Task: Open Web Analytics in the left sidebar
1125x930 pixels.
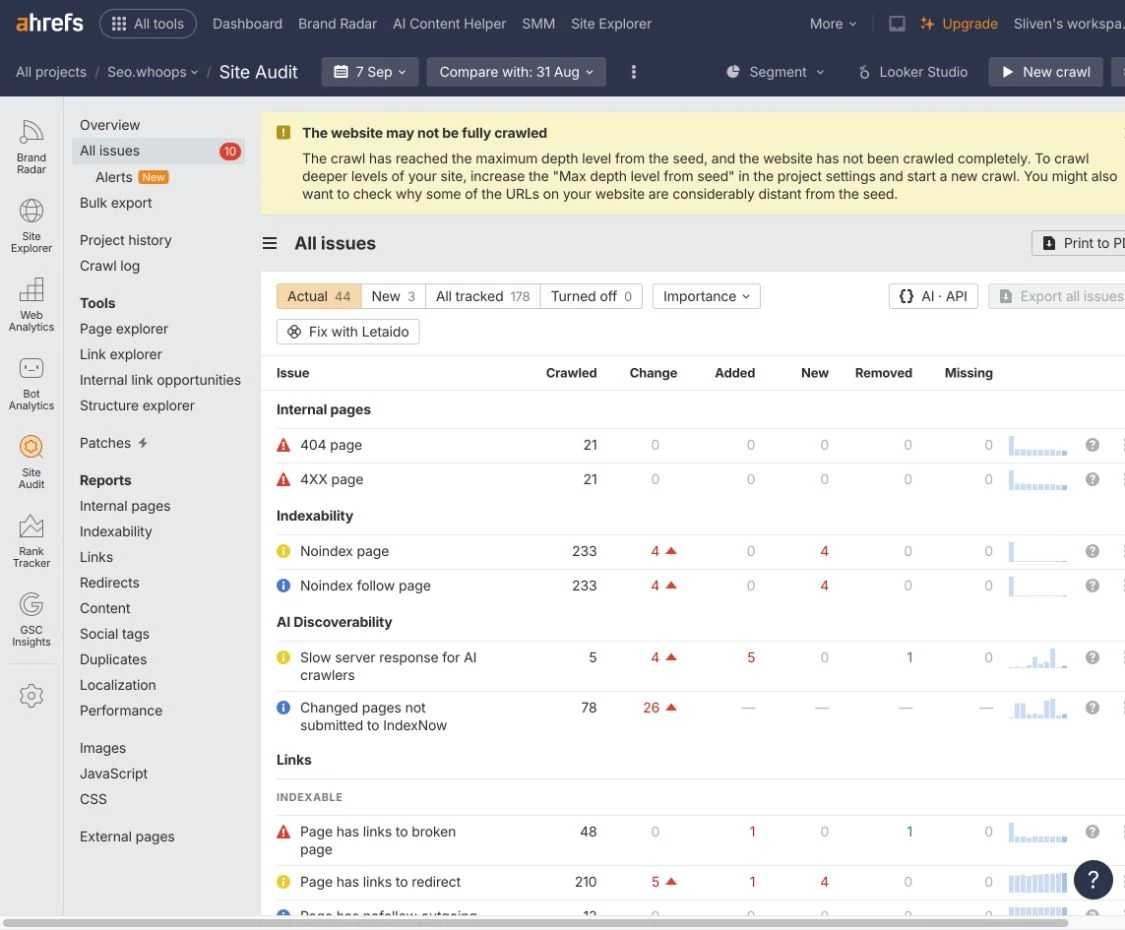Action: (31, 305)
